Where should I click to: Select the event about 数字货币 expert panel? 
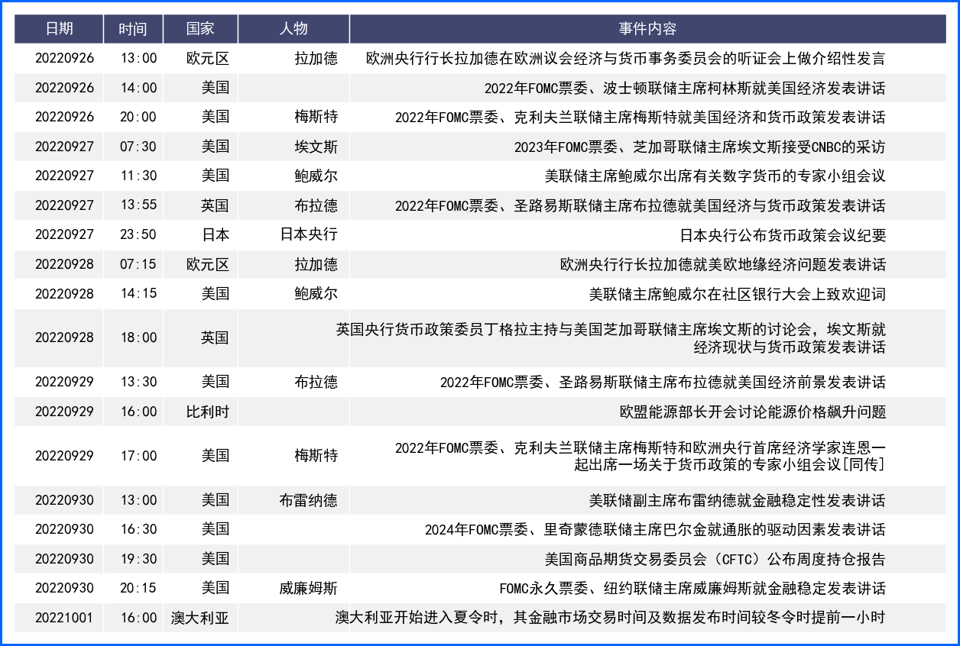point(715,176)
